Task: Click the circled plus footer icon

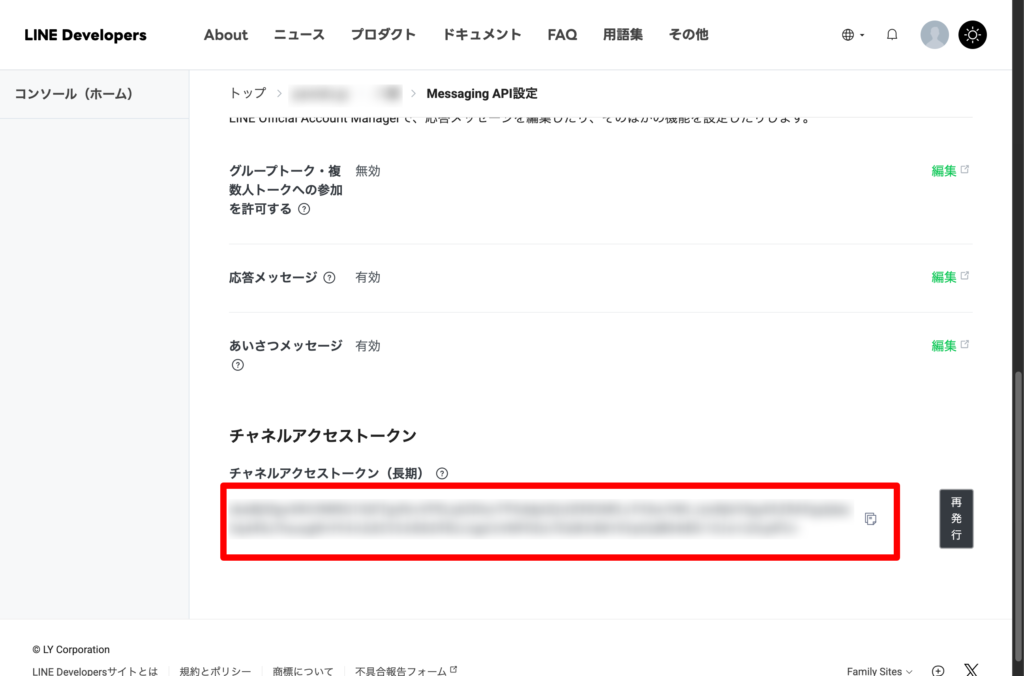Action: click(x=938, y=671)
